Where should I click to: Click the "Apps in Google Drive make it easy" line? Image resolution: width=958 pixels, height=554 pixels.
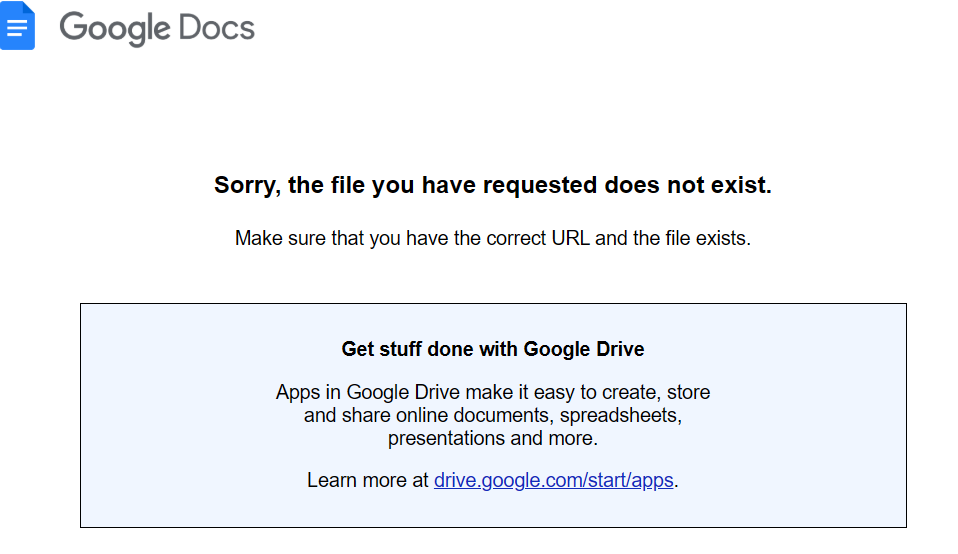tap(493, 392)
